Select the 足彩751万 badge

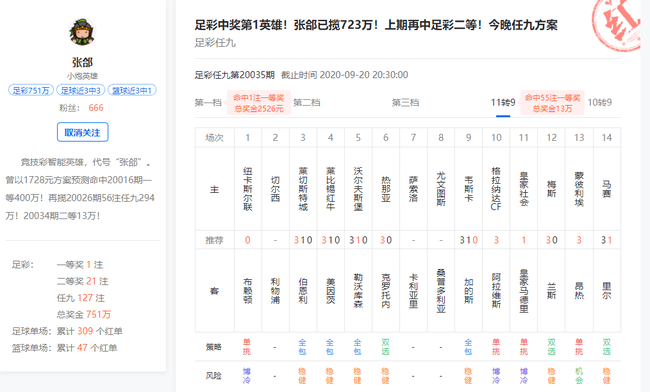[x=31, y=90]
